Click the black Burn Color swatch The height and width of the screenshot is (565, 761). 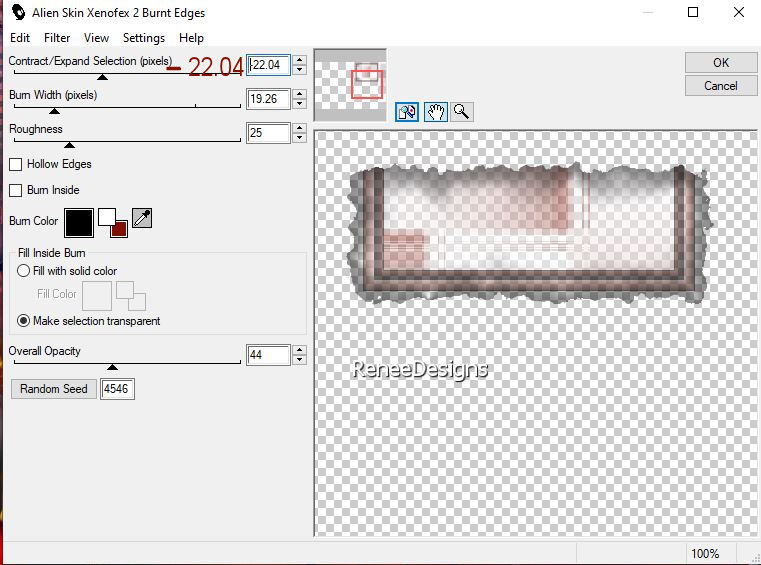(x=79, y=223)
